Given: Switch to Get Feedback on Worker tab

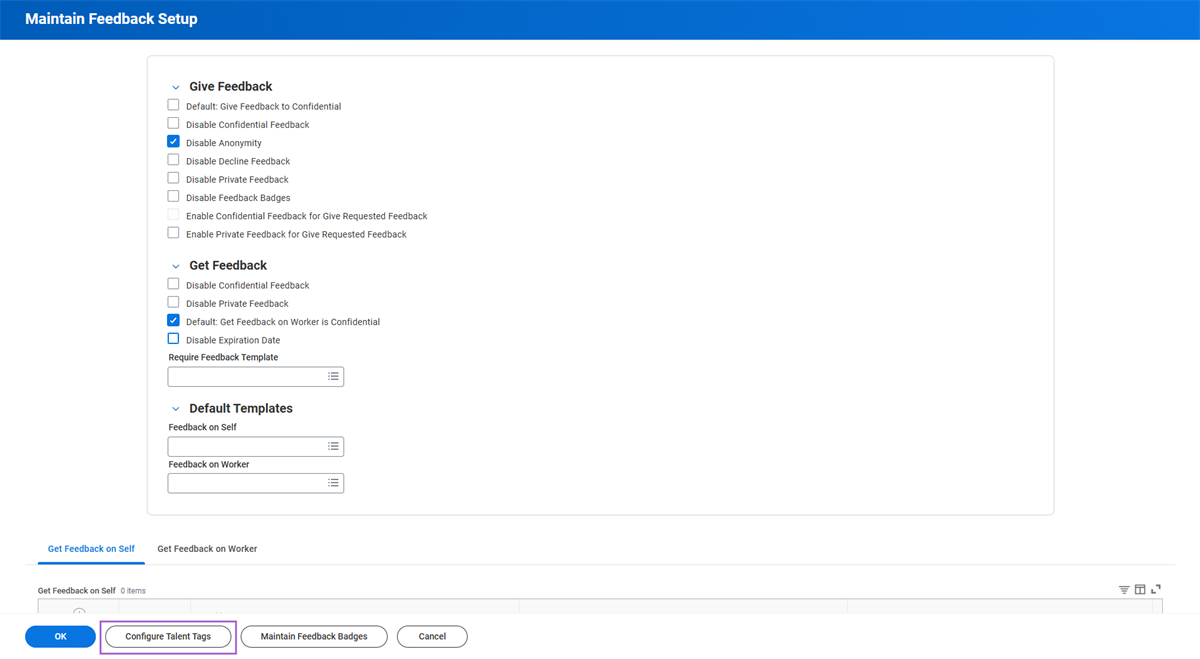Looking at the screenshot, I should coord(207,549).
